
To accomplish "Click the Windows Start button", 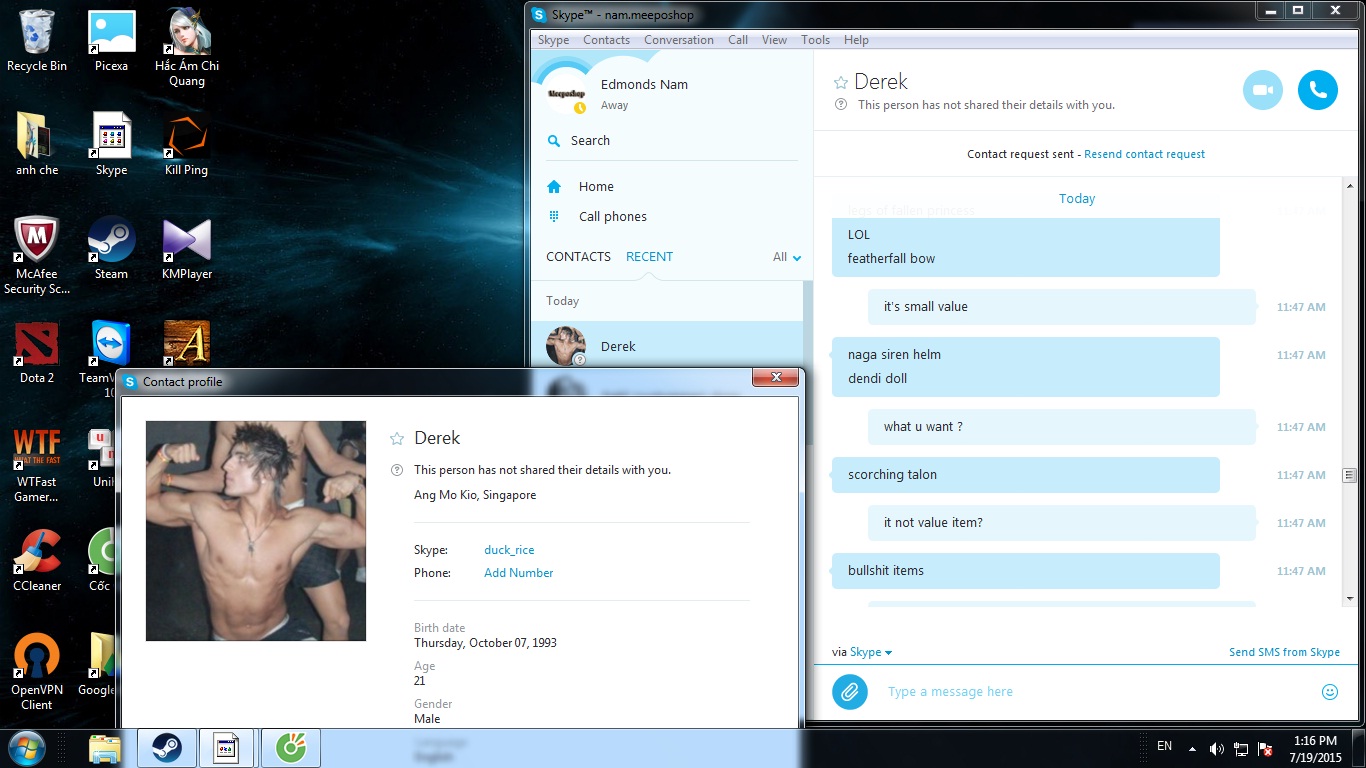I will coord(27,748).
